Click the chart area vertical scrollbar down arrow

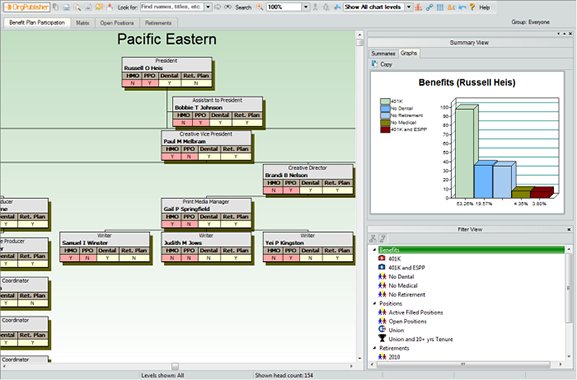[x=360, y=359]
